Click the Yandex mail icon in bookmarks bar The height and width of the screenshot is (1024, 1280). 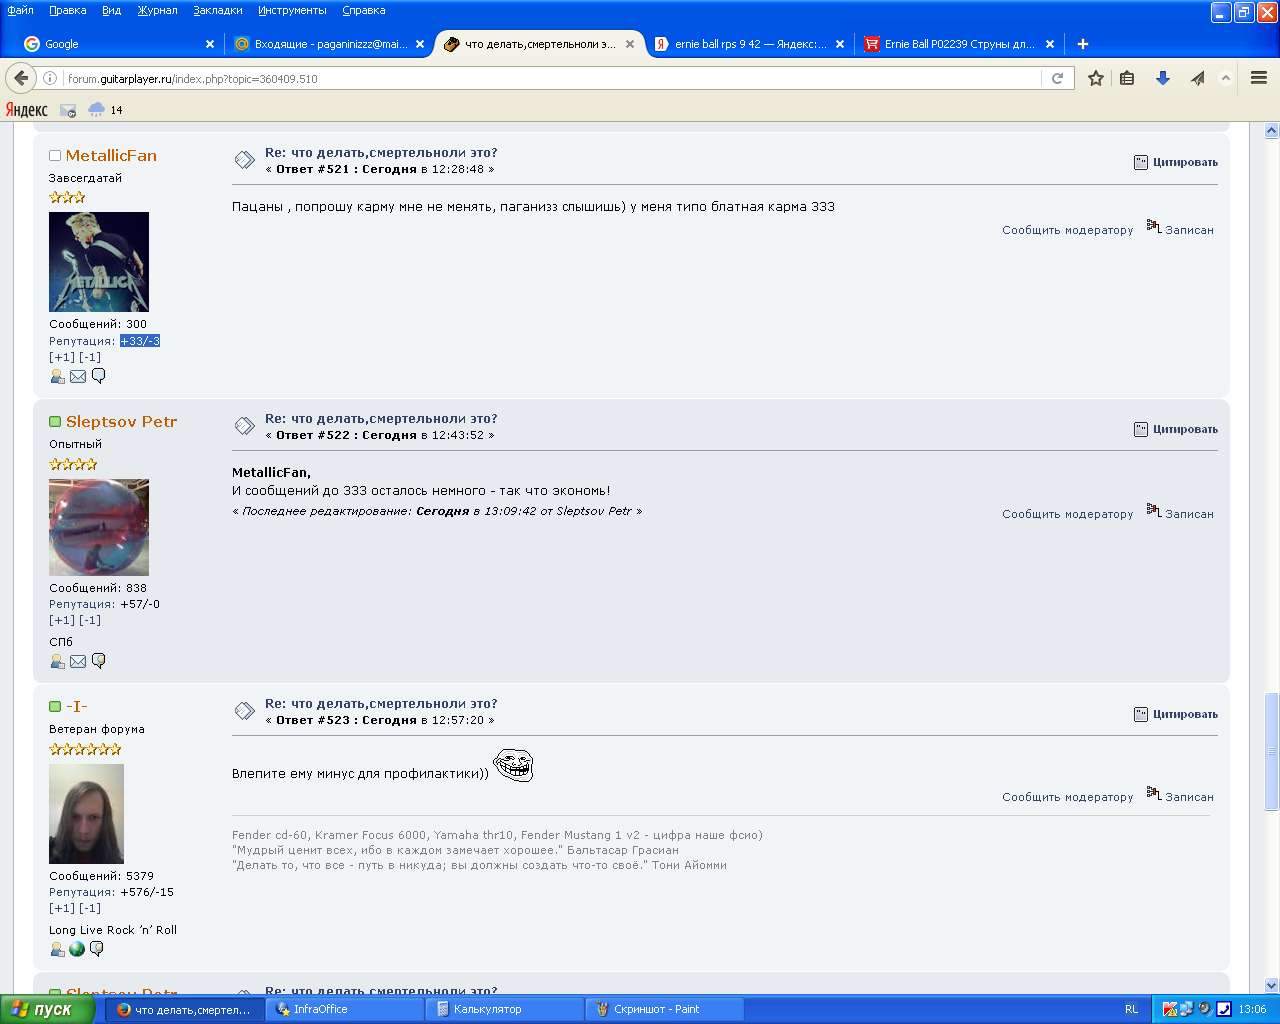click(x=68, y=110)
